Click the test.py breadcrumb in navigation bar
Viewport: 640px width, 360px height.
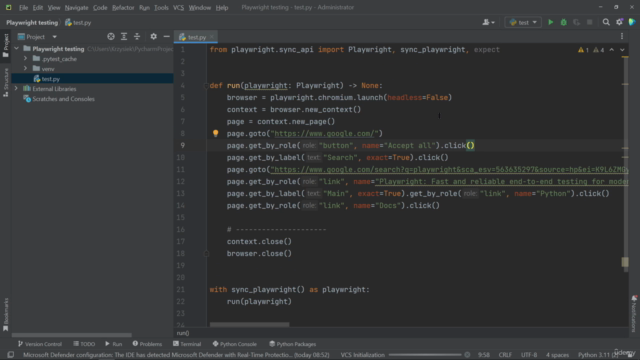tap(78, 22)
